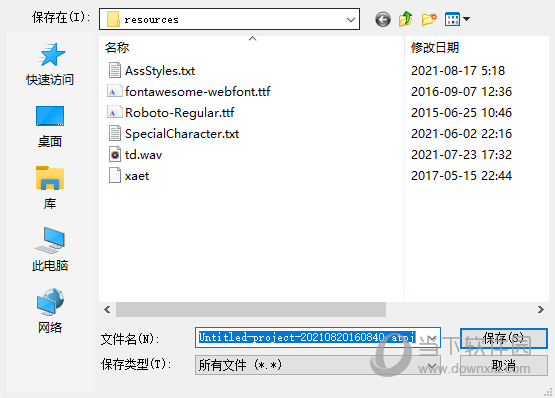
Task: Open the view menu icon
Action: 452,19
